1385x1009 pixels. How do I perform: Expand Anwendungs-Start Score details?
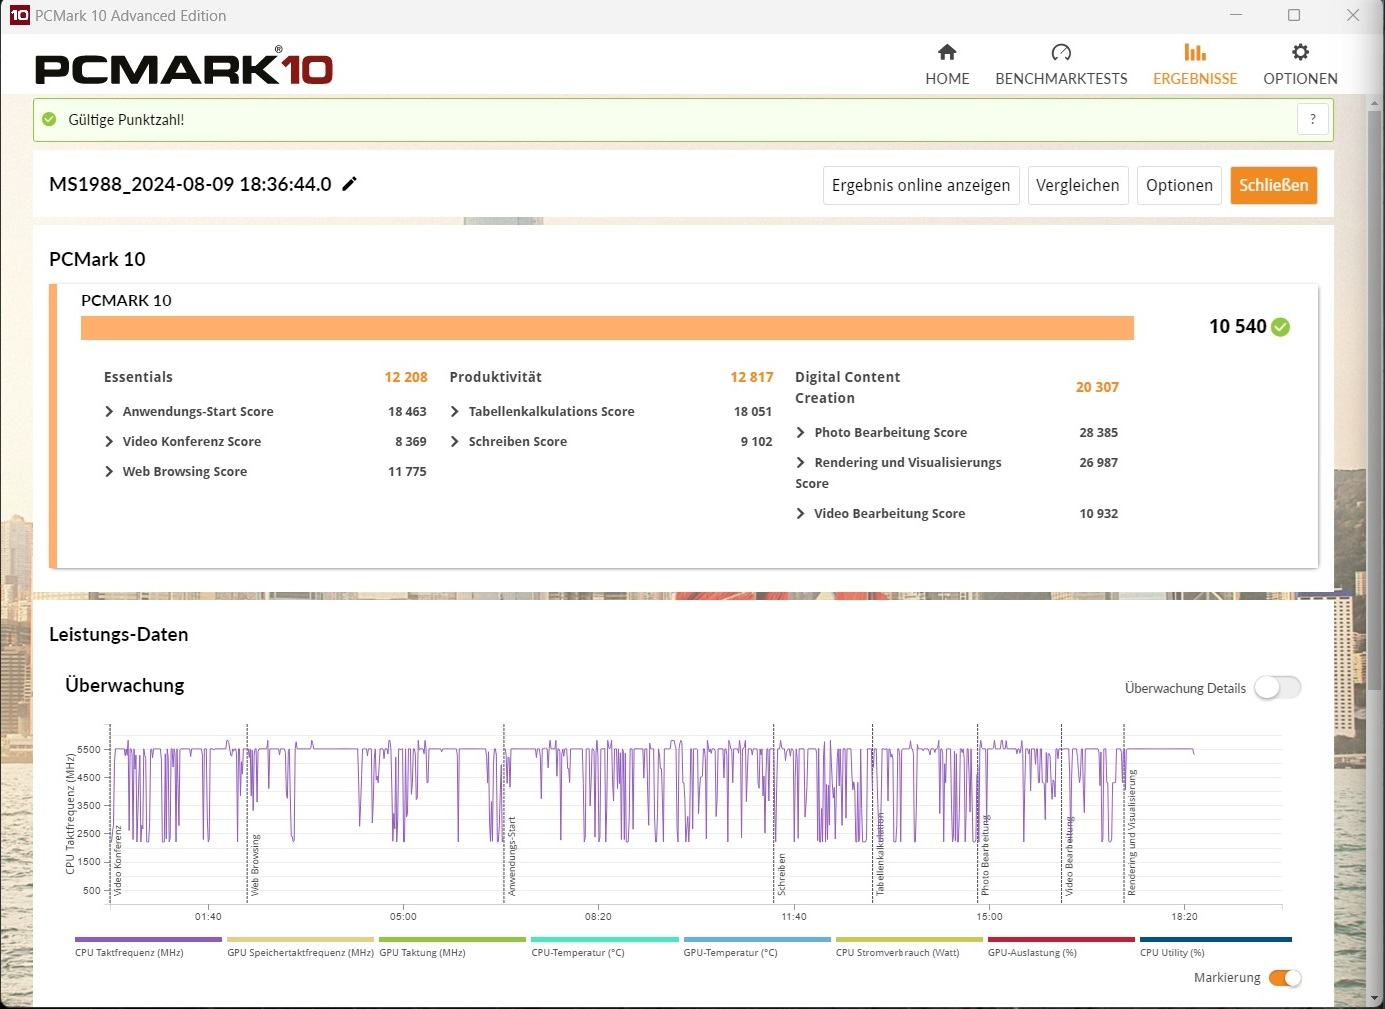(109, 411)
